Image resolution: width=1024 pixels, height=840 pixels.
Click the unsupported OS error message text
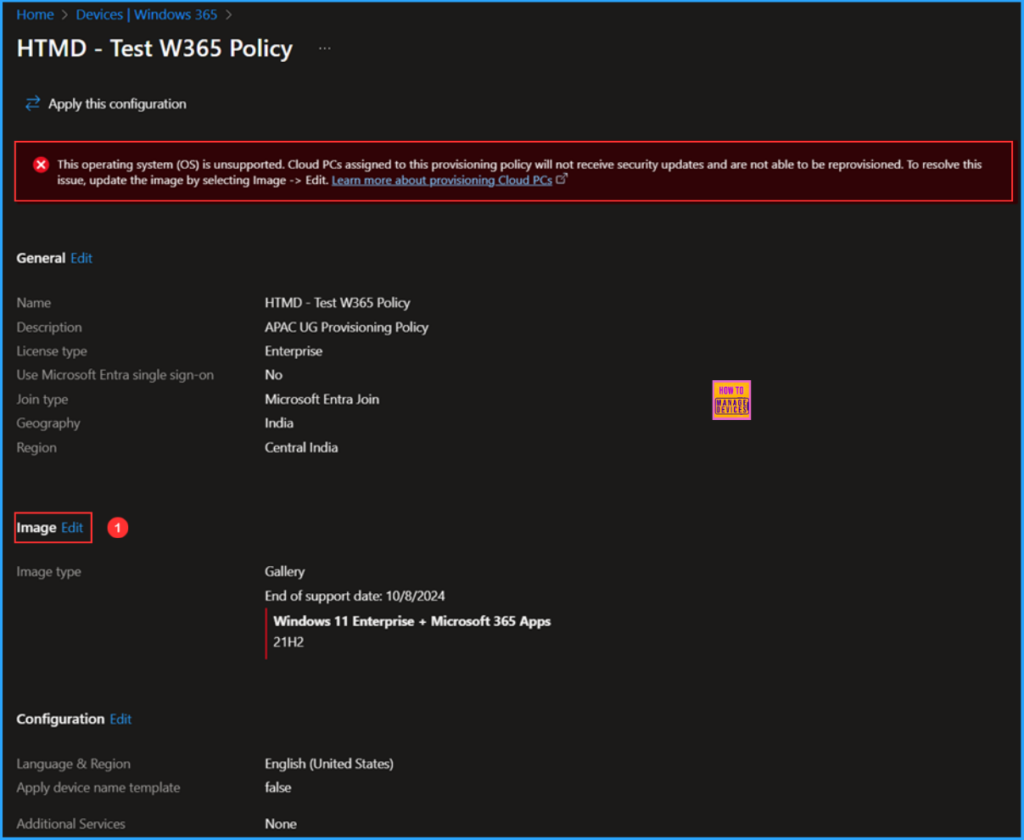click(519, 172)
